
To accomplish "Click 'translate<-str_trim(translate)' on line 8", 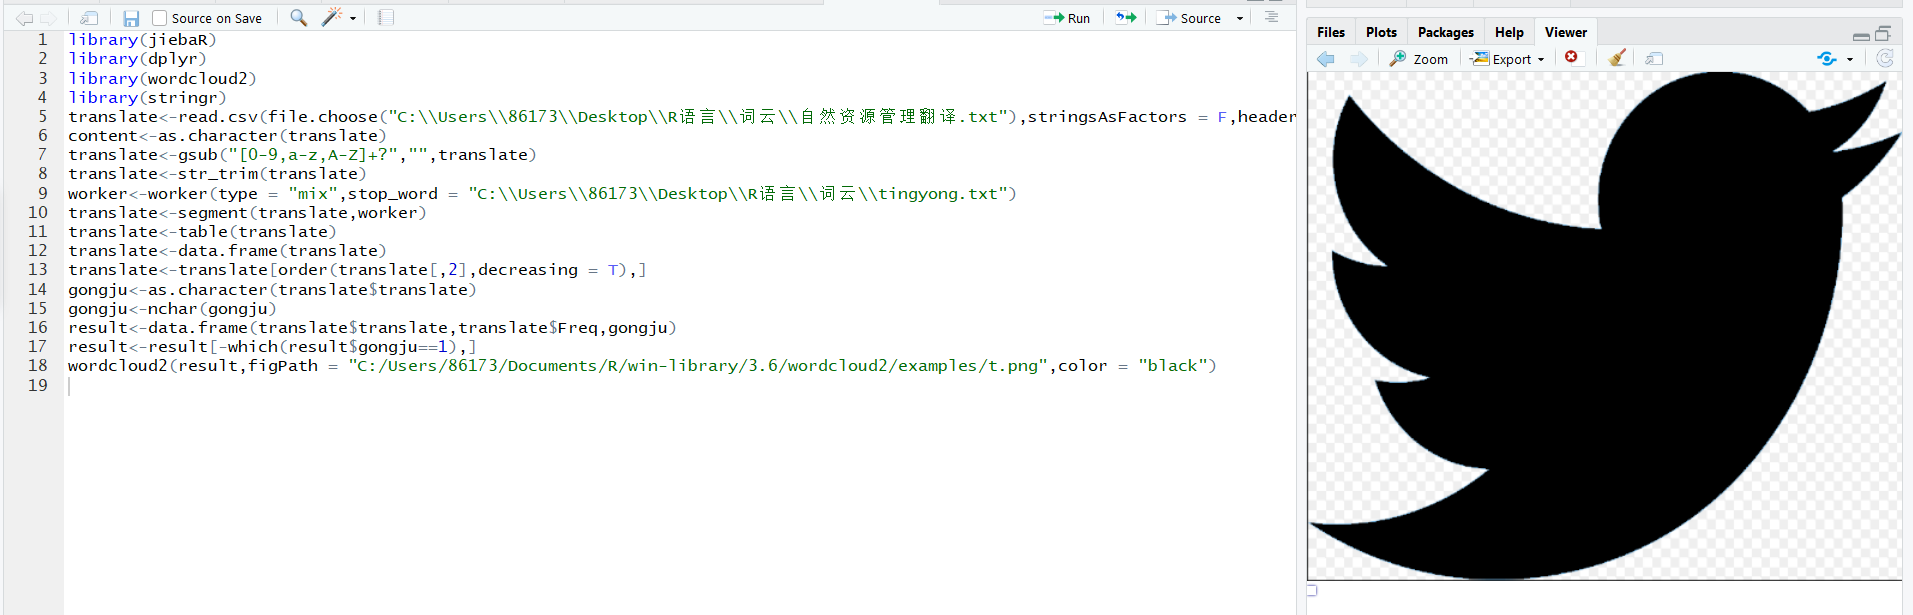I will pyautogui.click(x=217, y=174).
